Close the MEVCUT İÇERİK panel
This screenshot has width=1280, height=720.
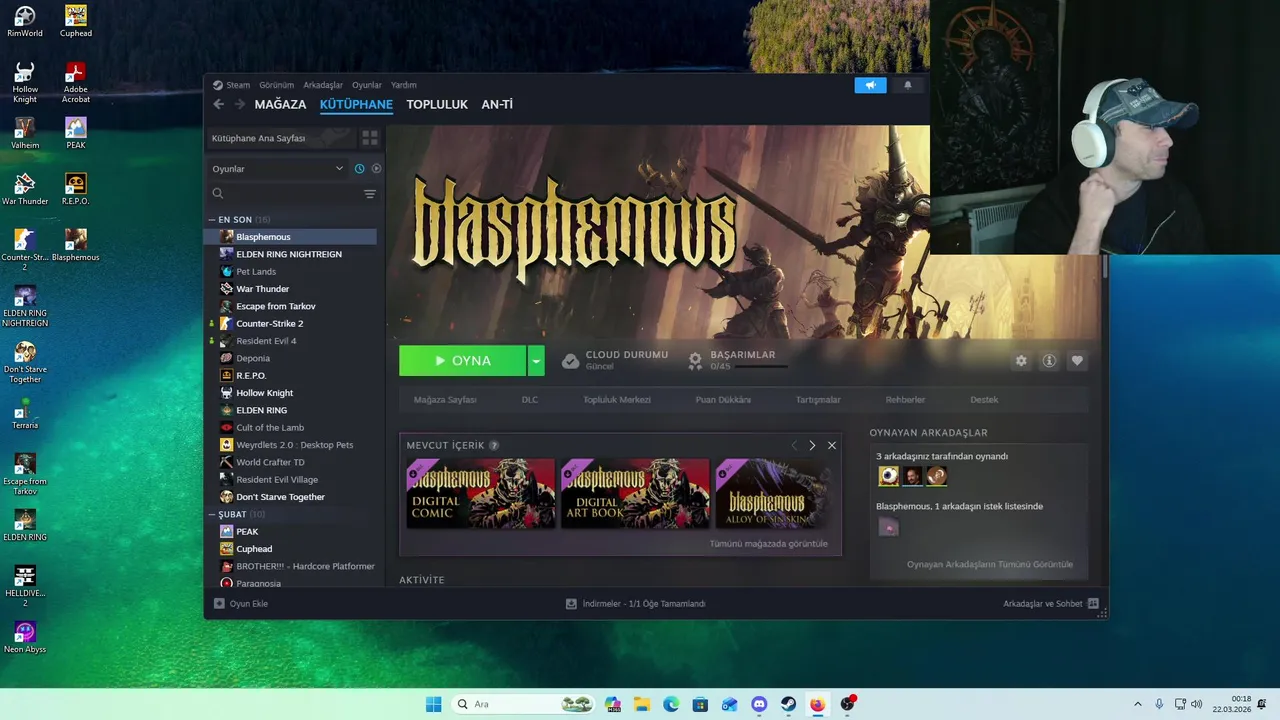[x=831, y=445]
